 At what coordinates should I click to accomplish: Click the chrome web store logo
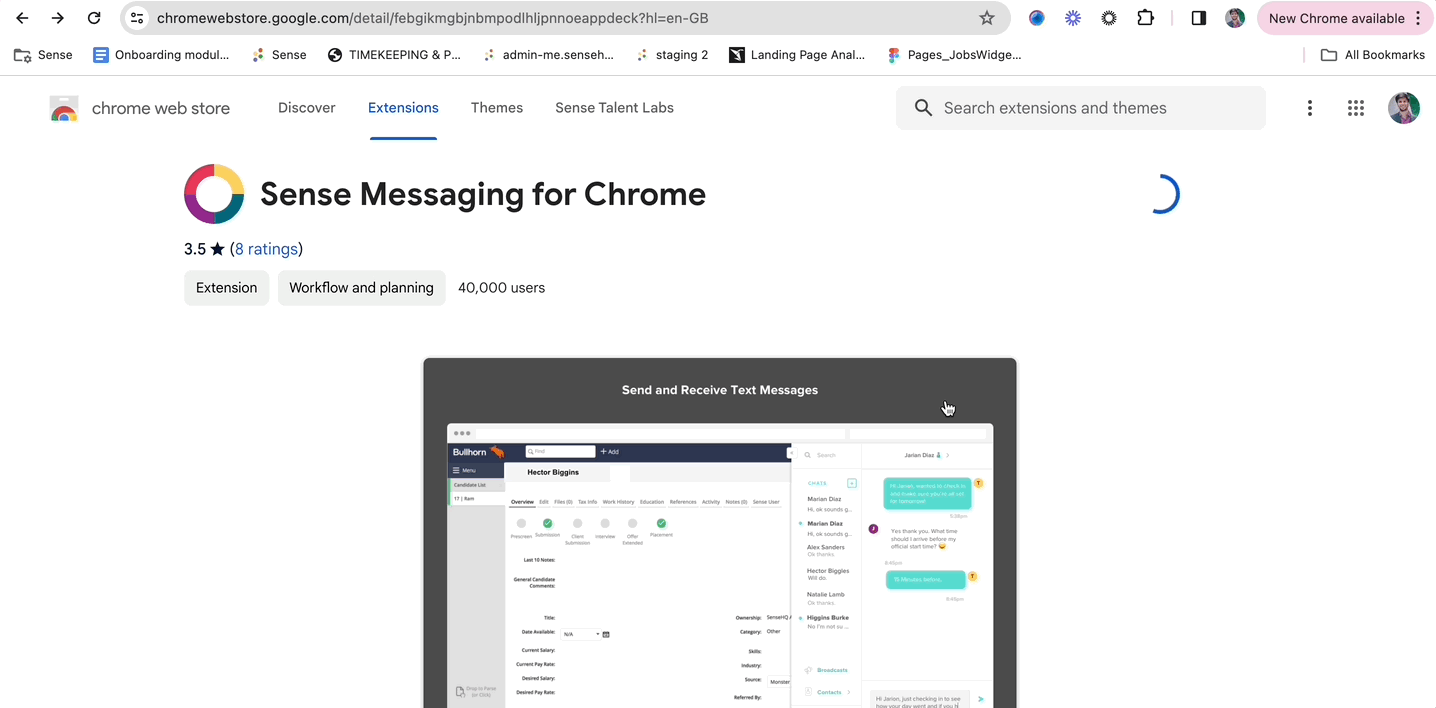coord(140,108)
